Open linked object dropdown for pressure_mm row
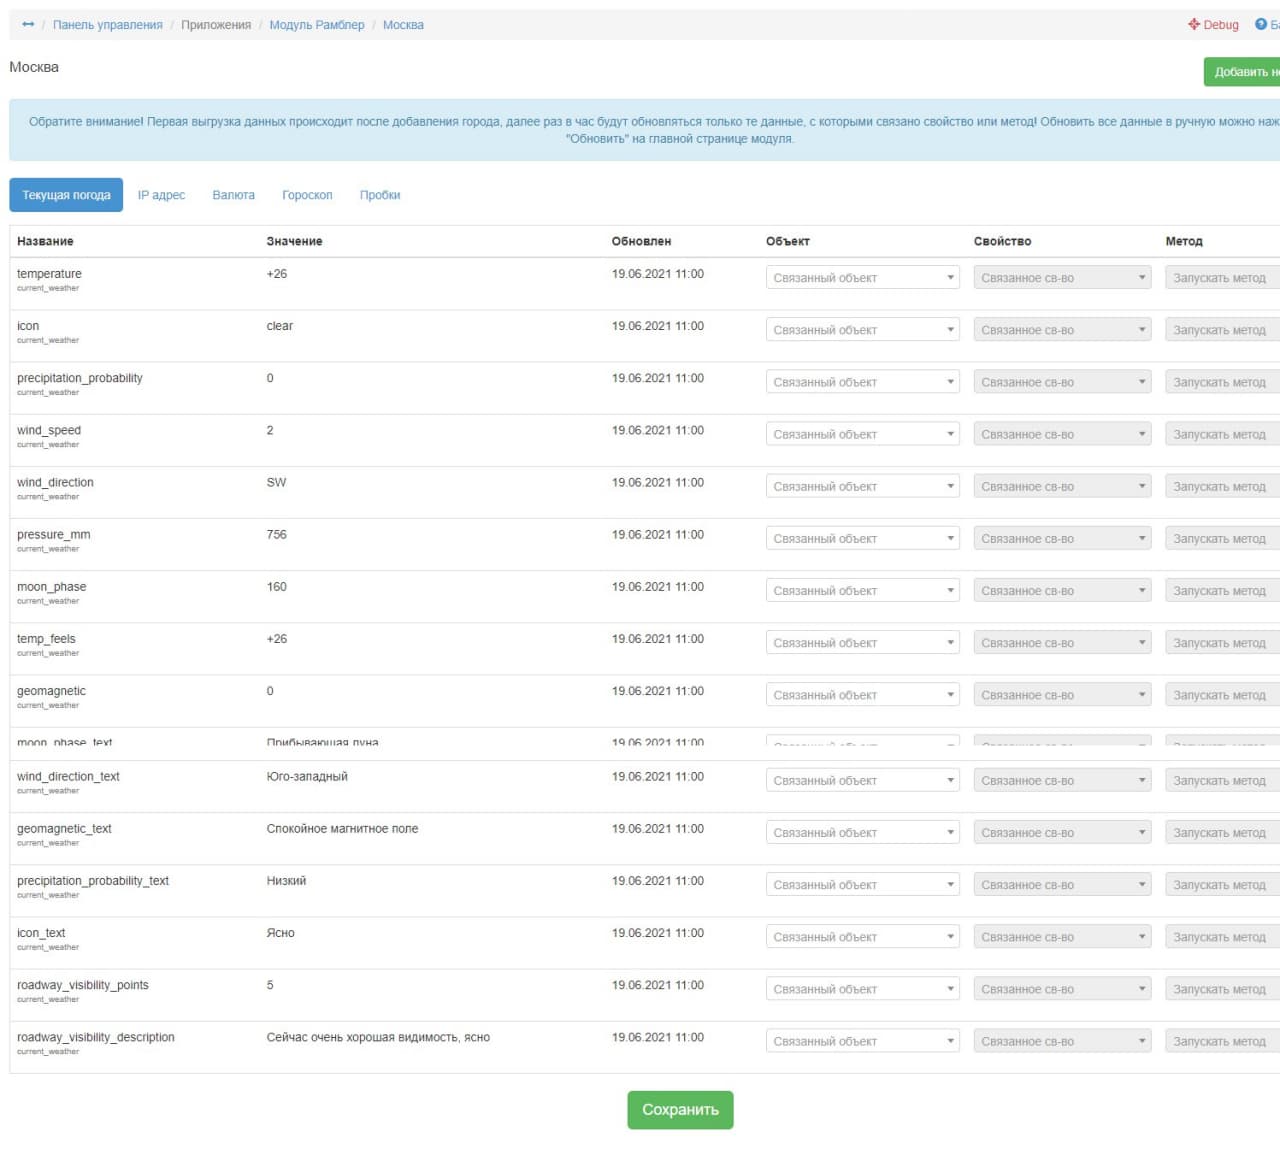Image resolution: width=1280 pixels, height=1161 pixels. pos(862,539)
